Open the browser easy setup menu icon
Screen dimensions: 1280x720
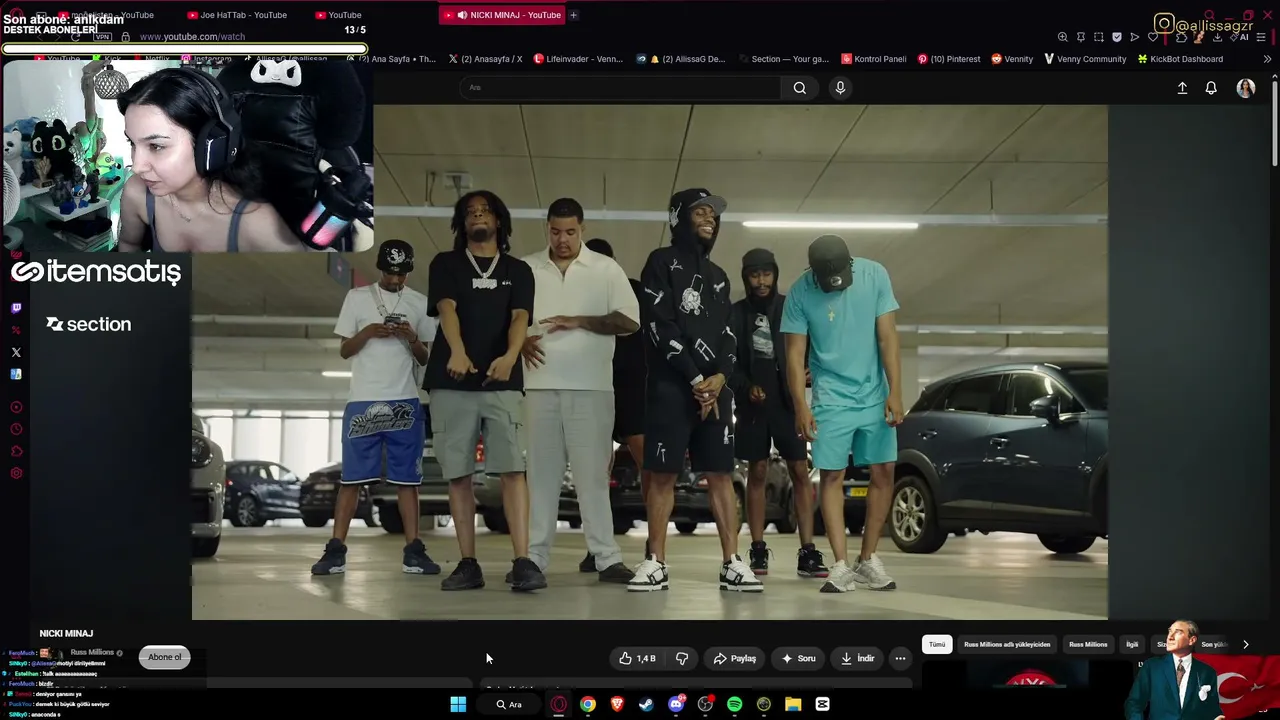[x=1263, y=37]
